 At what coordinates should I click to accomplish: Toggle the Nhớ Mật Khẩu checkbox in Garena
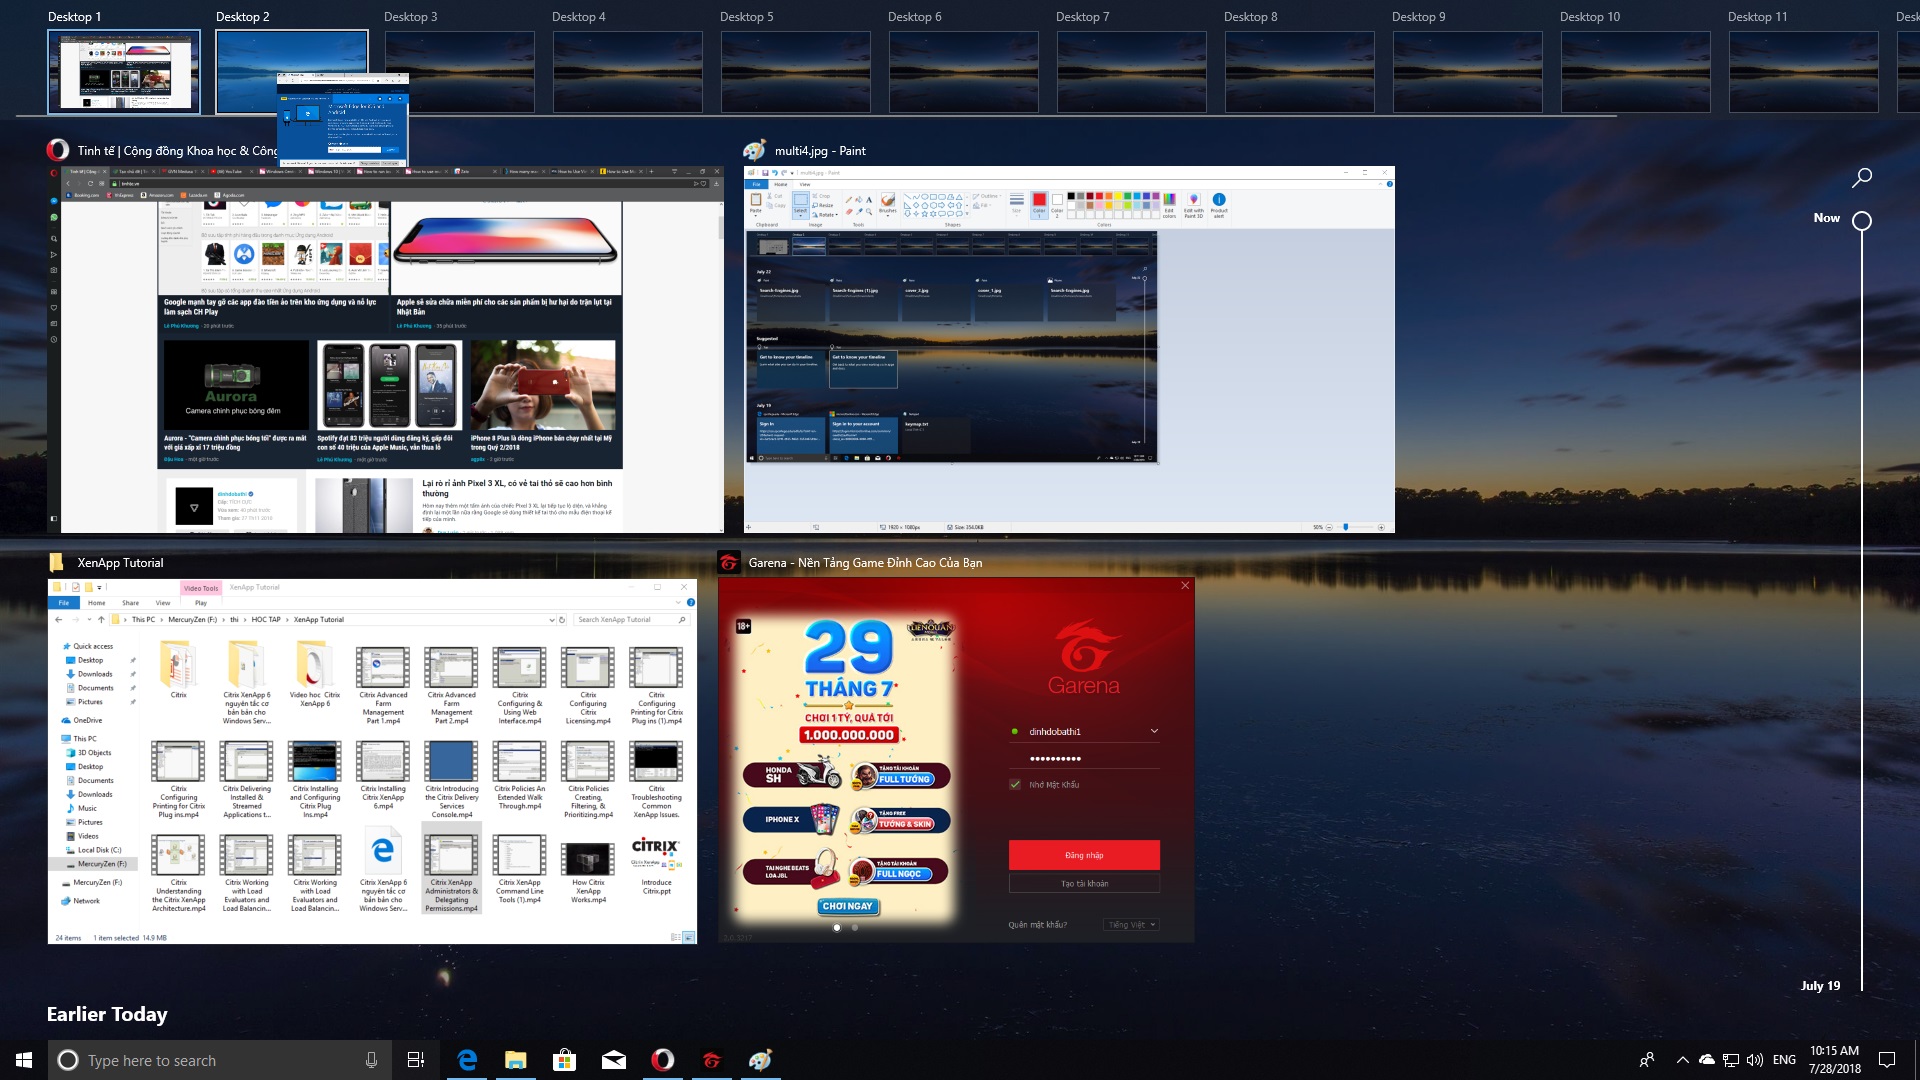(x=1015, y=784)
